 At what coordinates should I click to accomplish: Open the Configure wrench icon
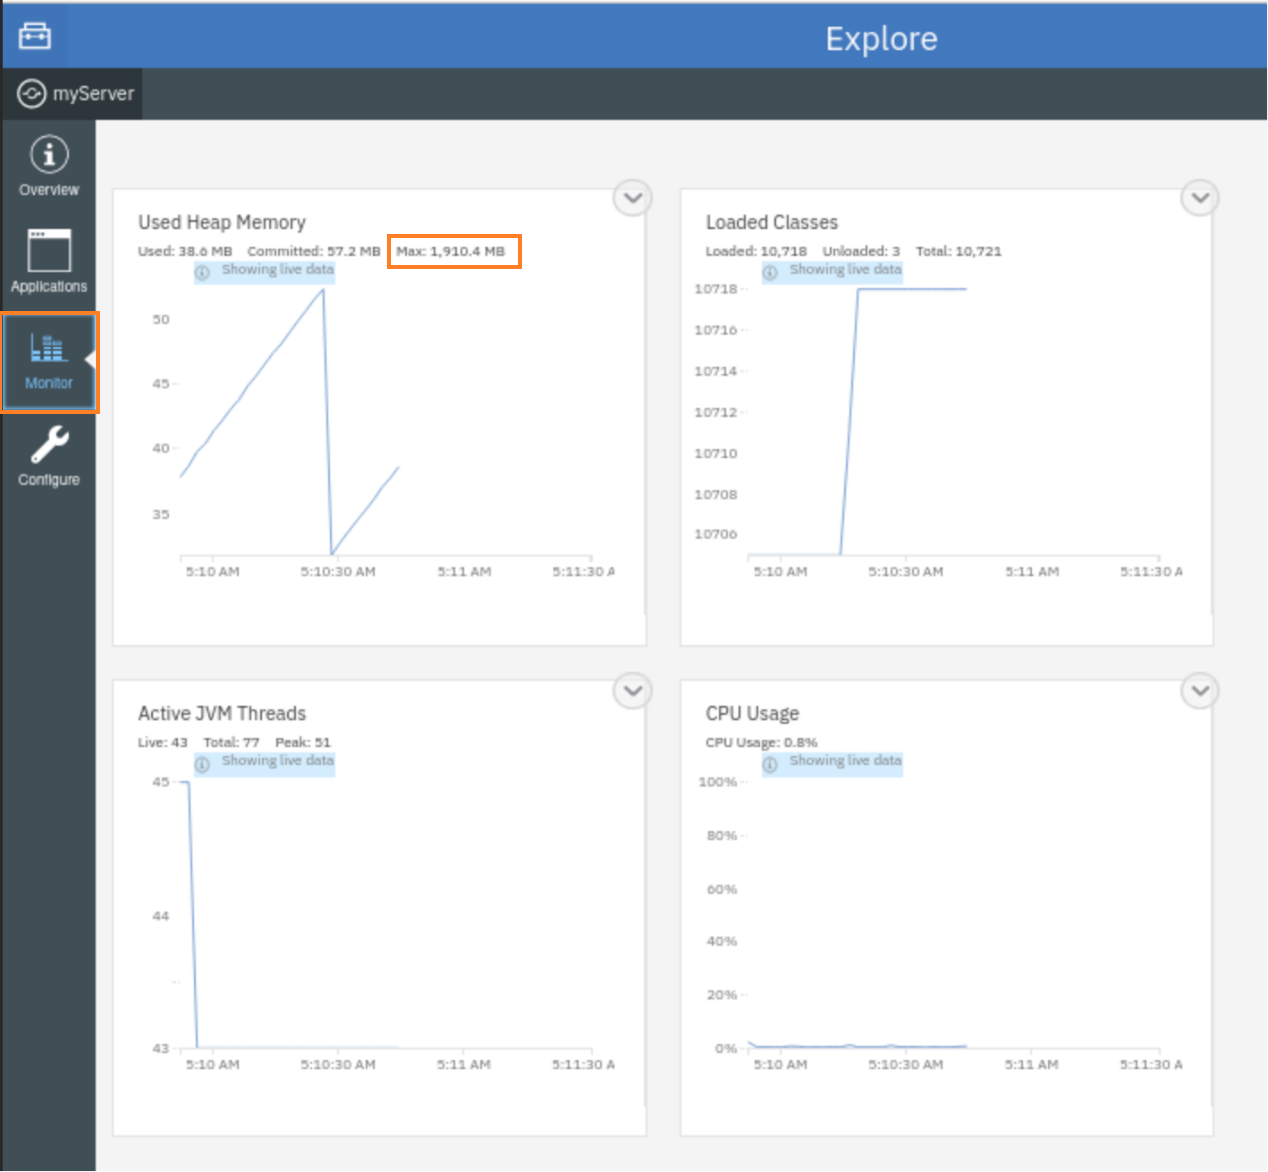(x=49, y=445)
